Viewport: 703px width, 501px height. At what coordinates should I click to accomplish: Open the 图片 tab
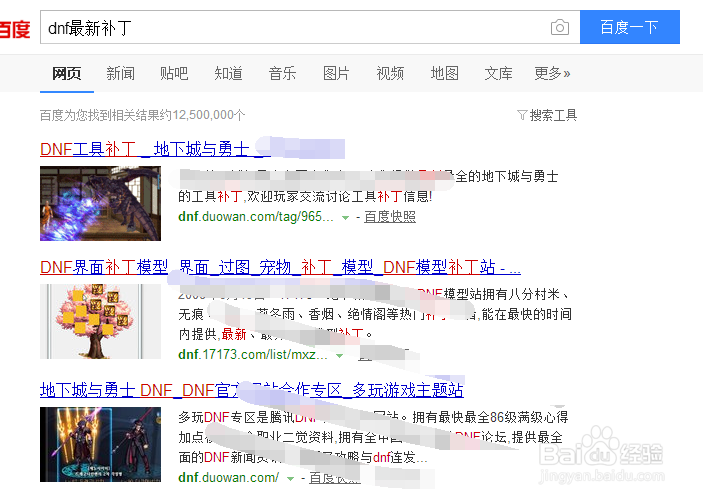coord(336,73)
